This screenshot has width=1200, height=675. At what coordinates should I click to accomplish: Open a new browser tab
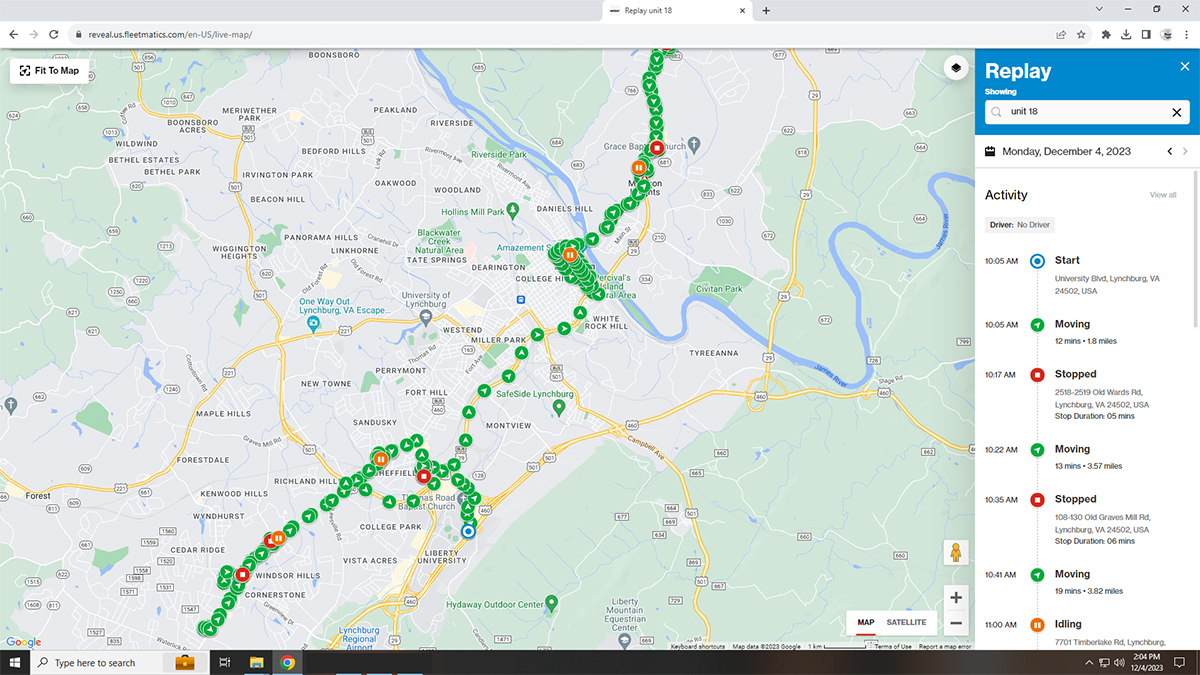click(x=766, y=10)
